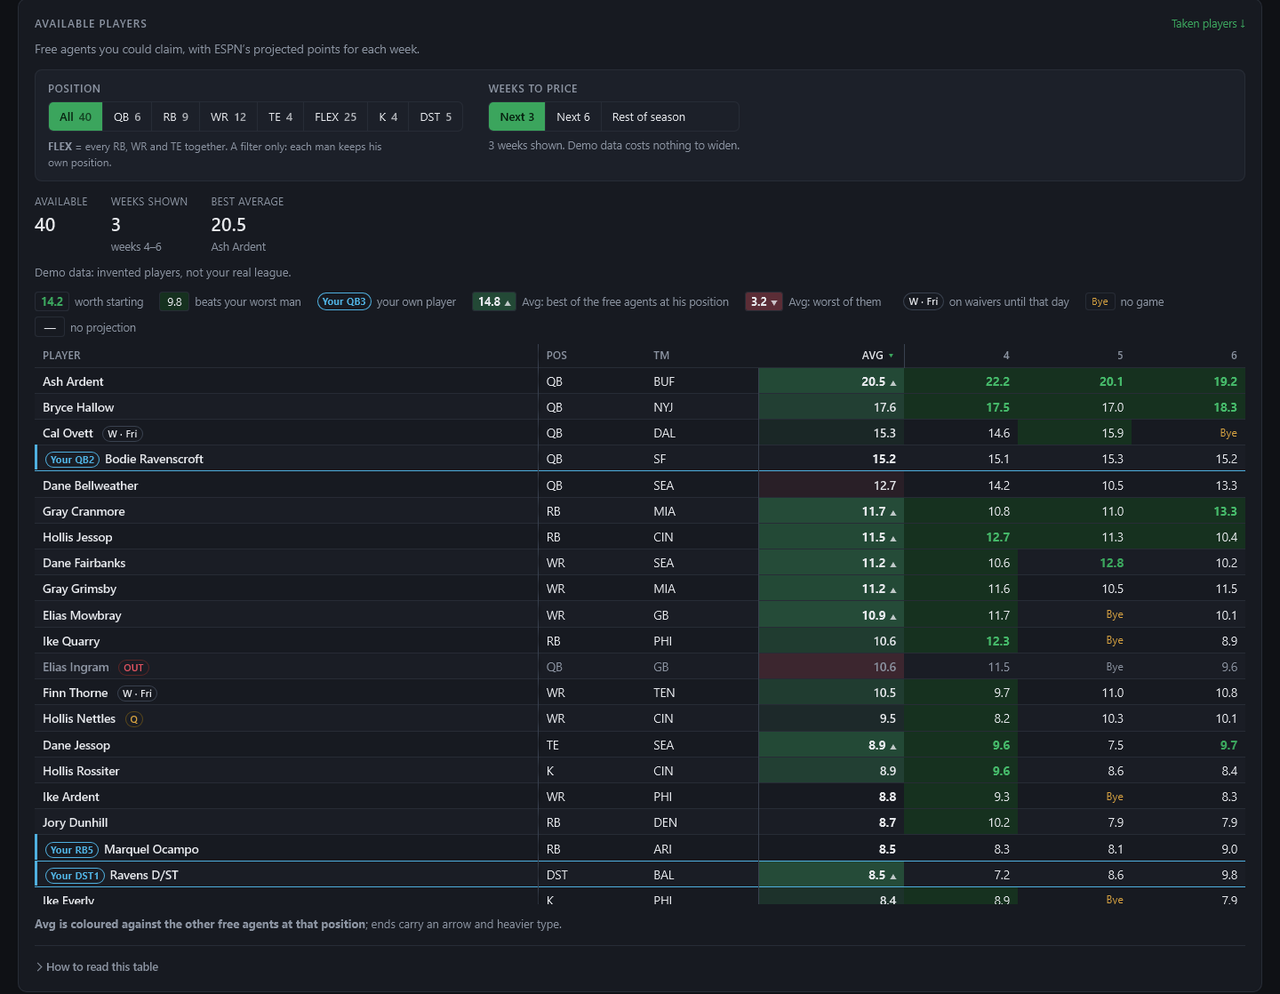Click the W · Fri badge next to Finn Thorne

tap(137, 693)
